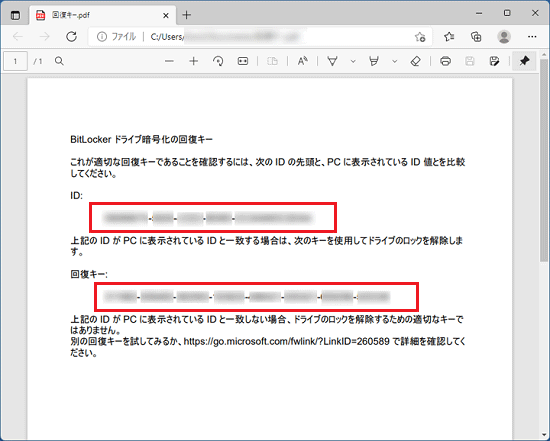Click the scrollbar up arrow
Image resolution: width=550 pixels, height=441 pixels.
tap(544, 54)
